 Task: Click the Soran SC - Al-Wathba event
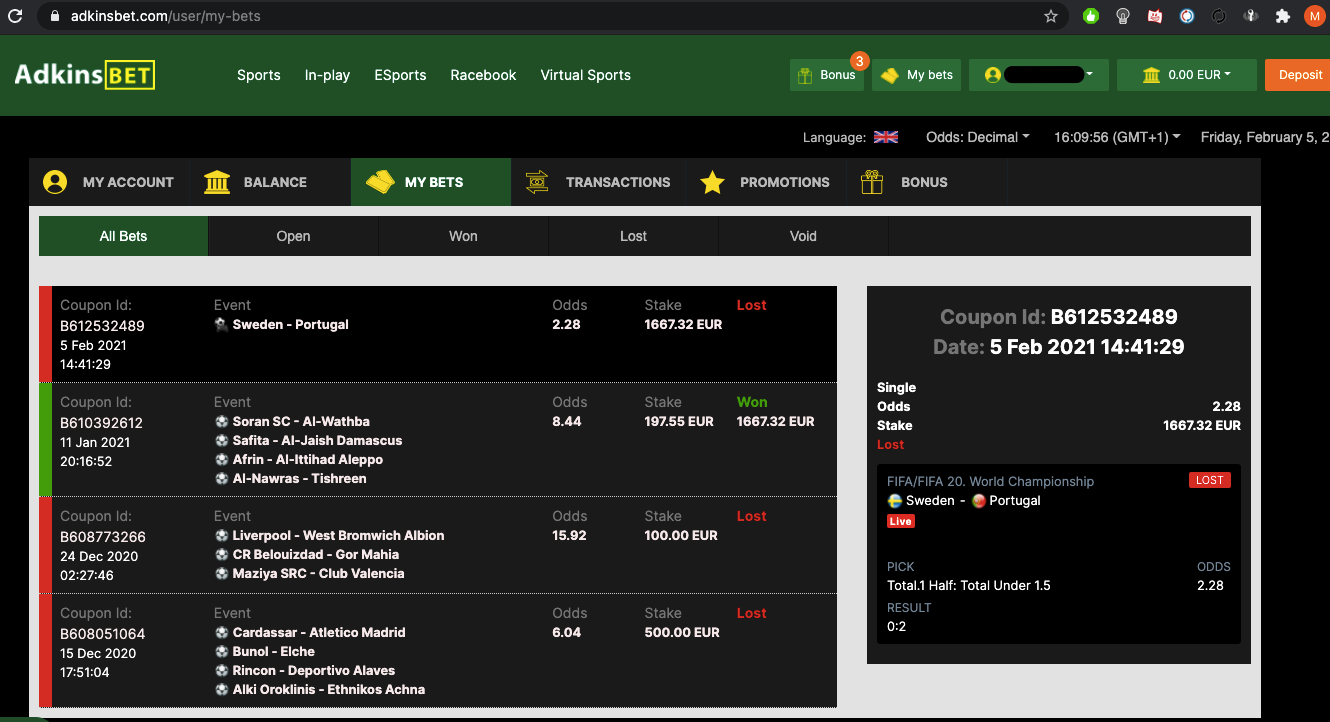[x=301, y=422]
